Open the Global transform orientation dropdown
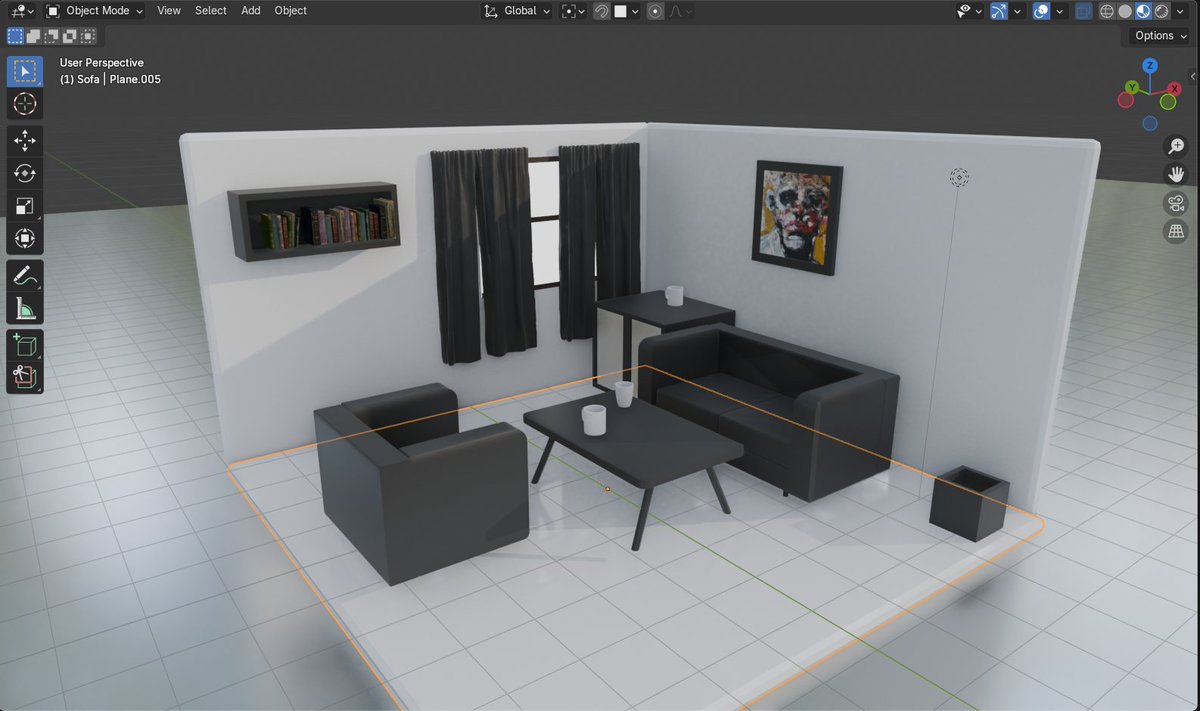1200x711 pixels. pyautogui.click(x=516, y=11)
